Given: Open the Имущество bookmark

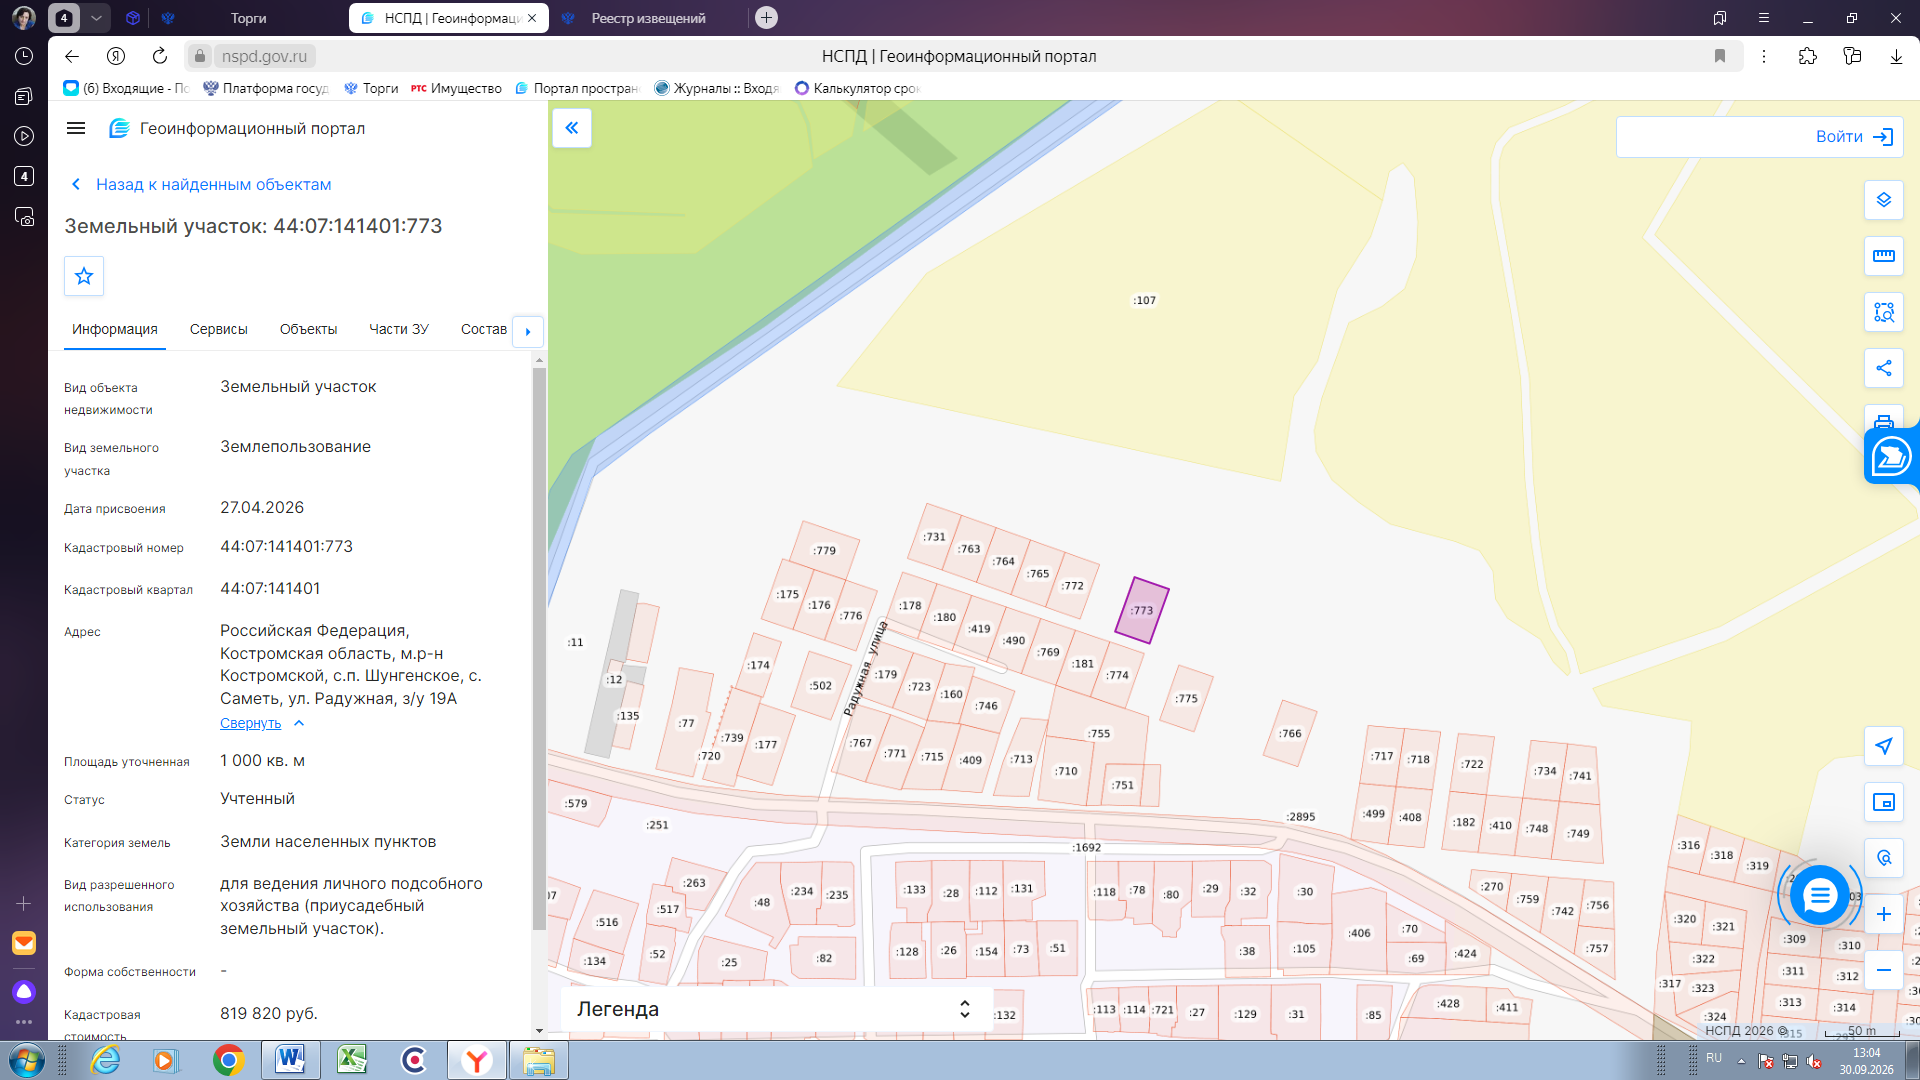Looking at the screenshot, I should tap(456, 88).
